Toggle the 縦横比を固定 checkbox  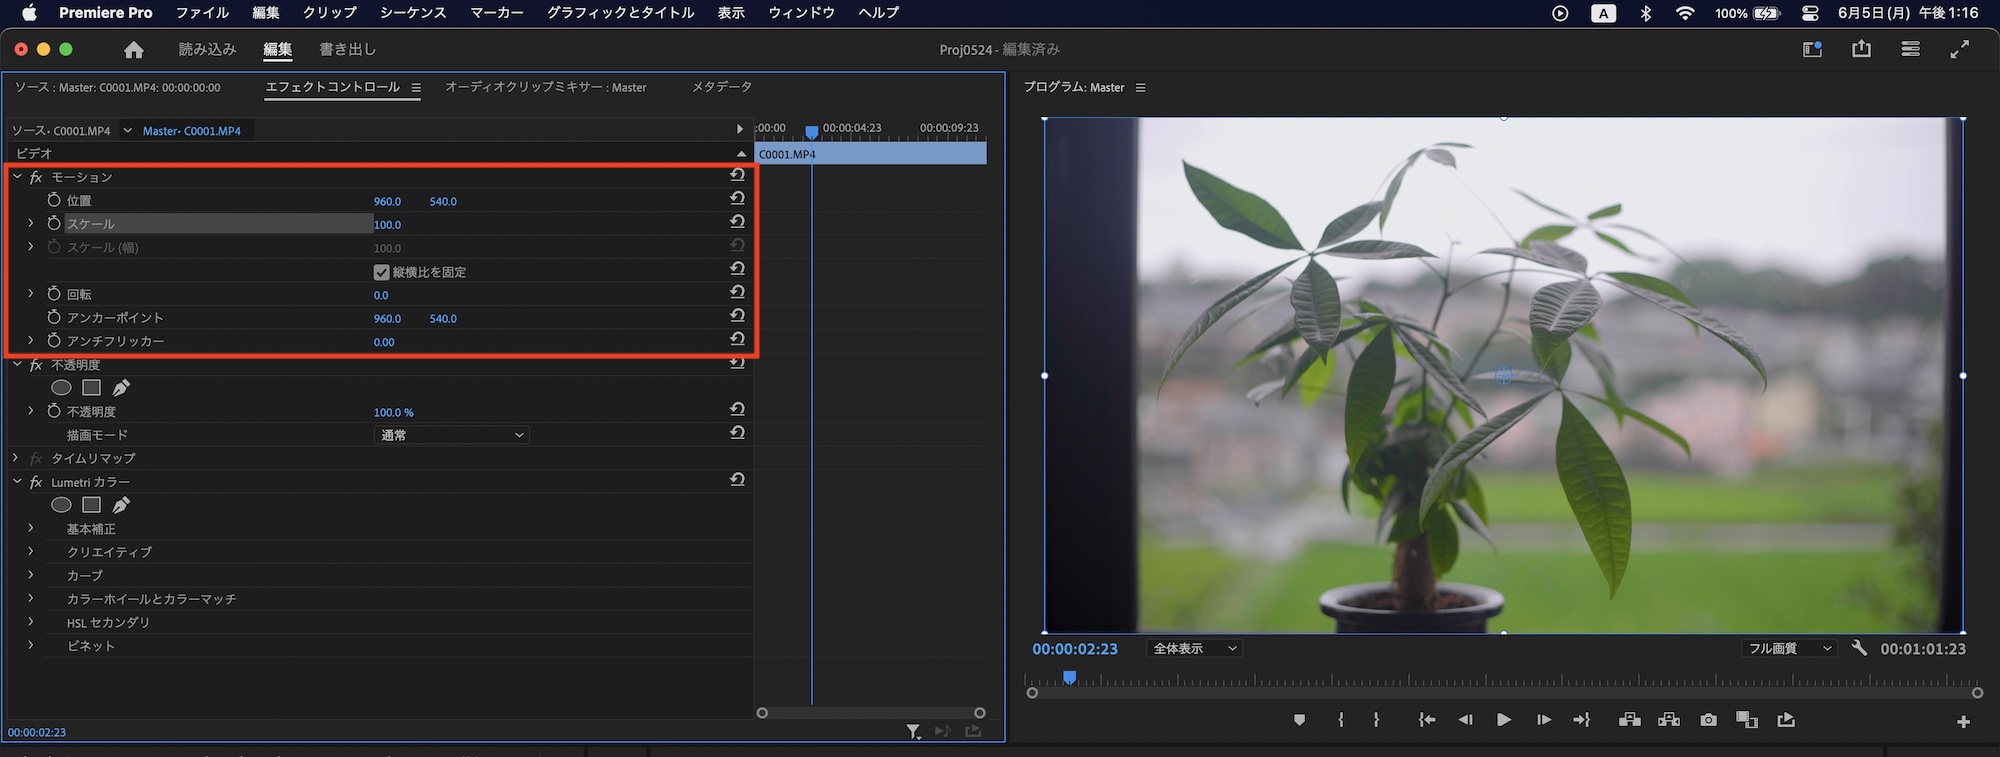(x=381, y=272)
